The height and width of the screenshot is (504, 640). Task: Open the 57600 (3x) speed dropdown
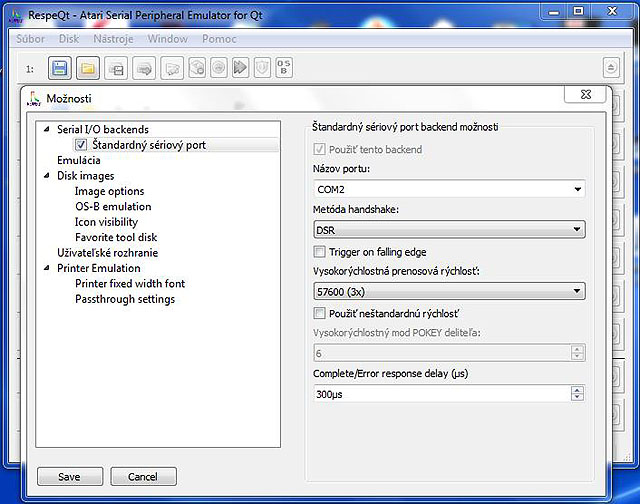click(449, 291)
